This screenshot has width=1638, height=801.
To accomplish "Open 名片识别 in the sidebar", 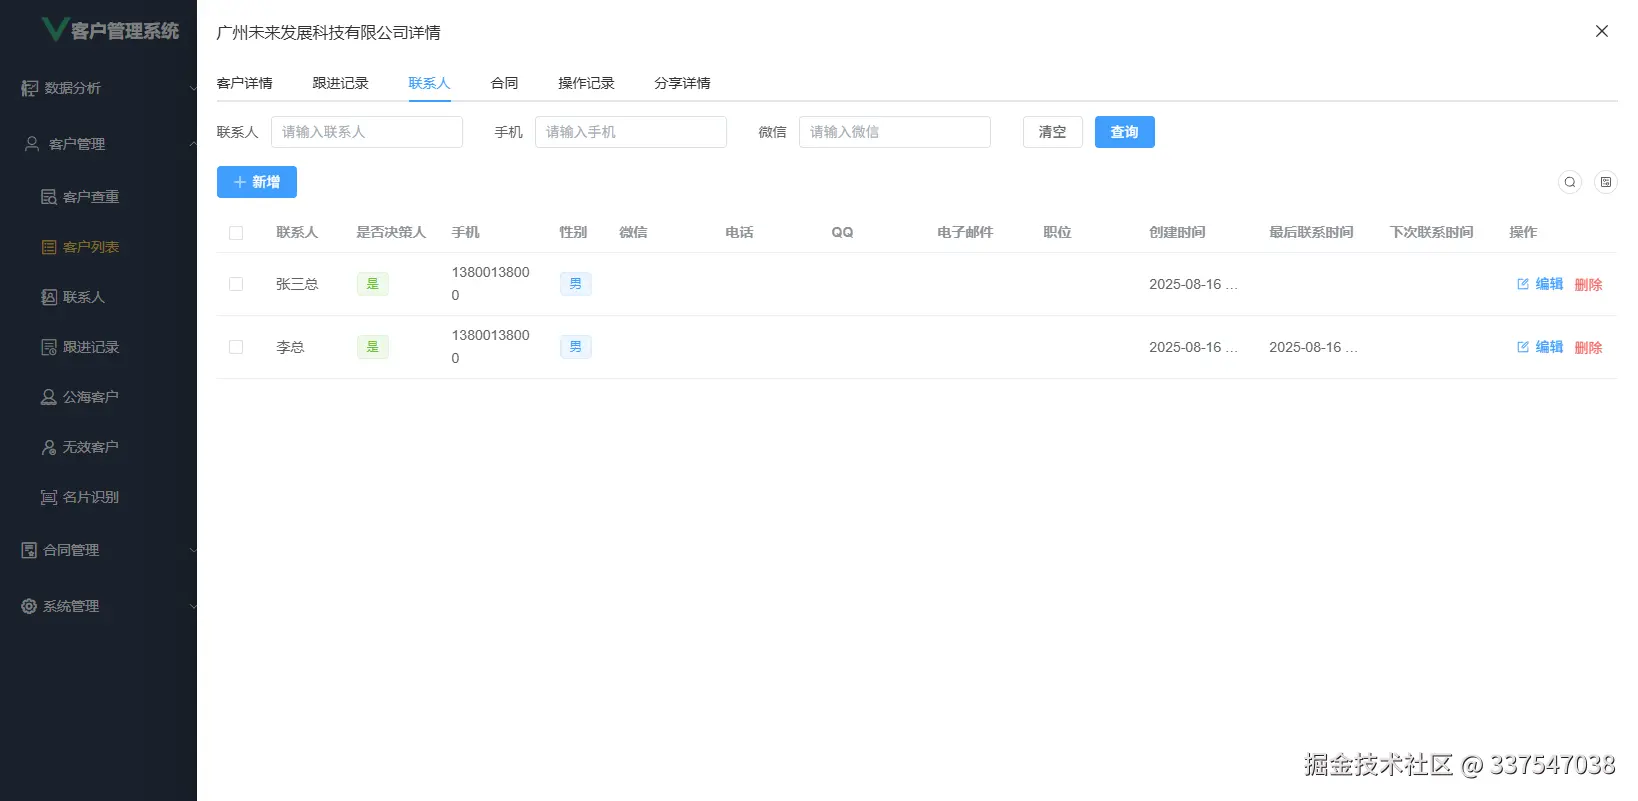I will 80,497.
